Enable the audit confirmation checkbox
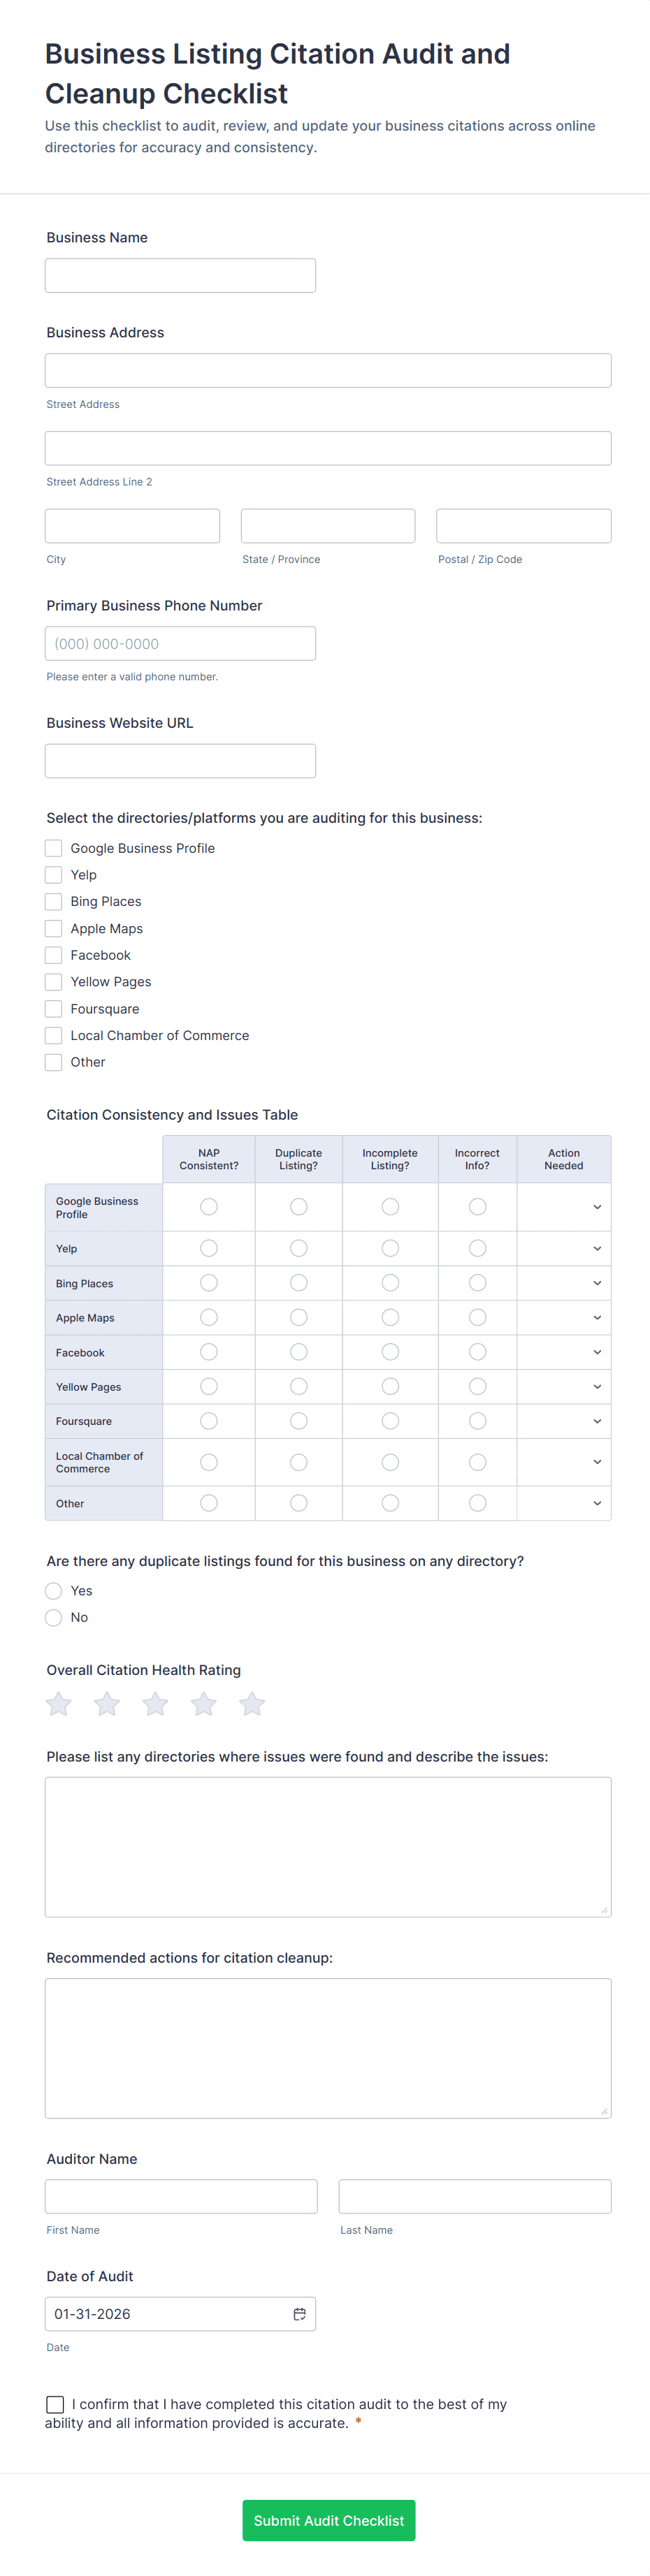The image size is (650, 2576). (55, 2404)
